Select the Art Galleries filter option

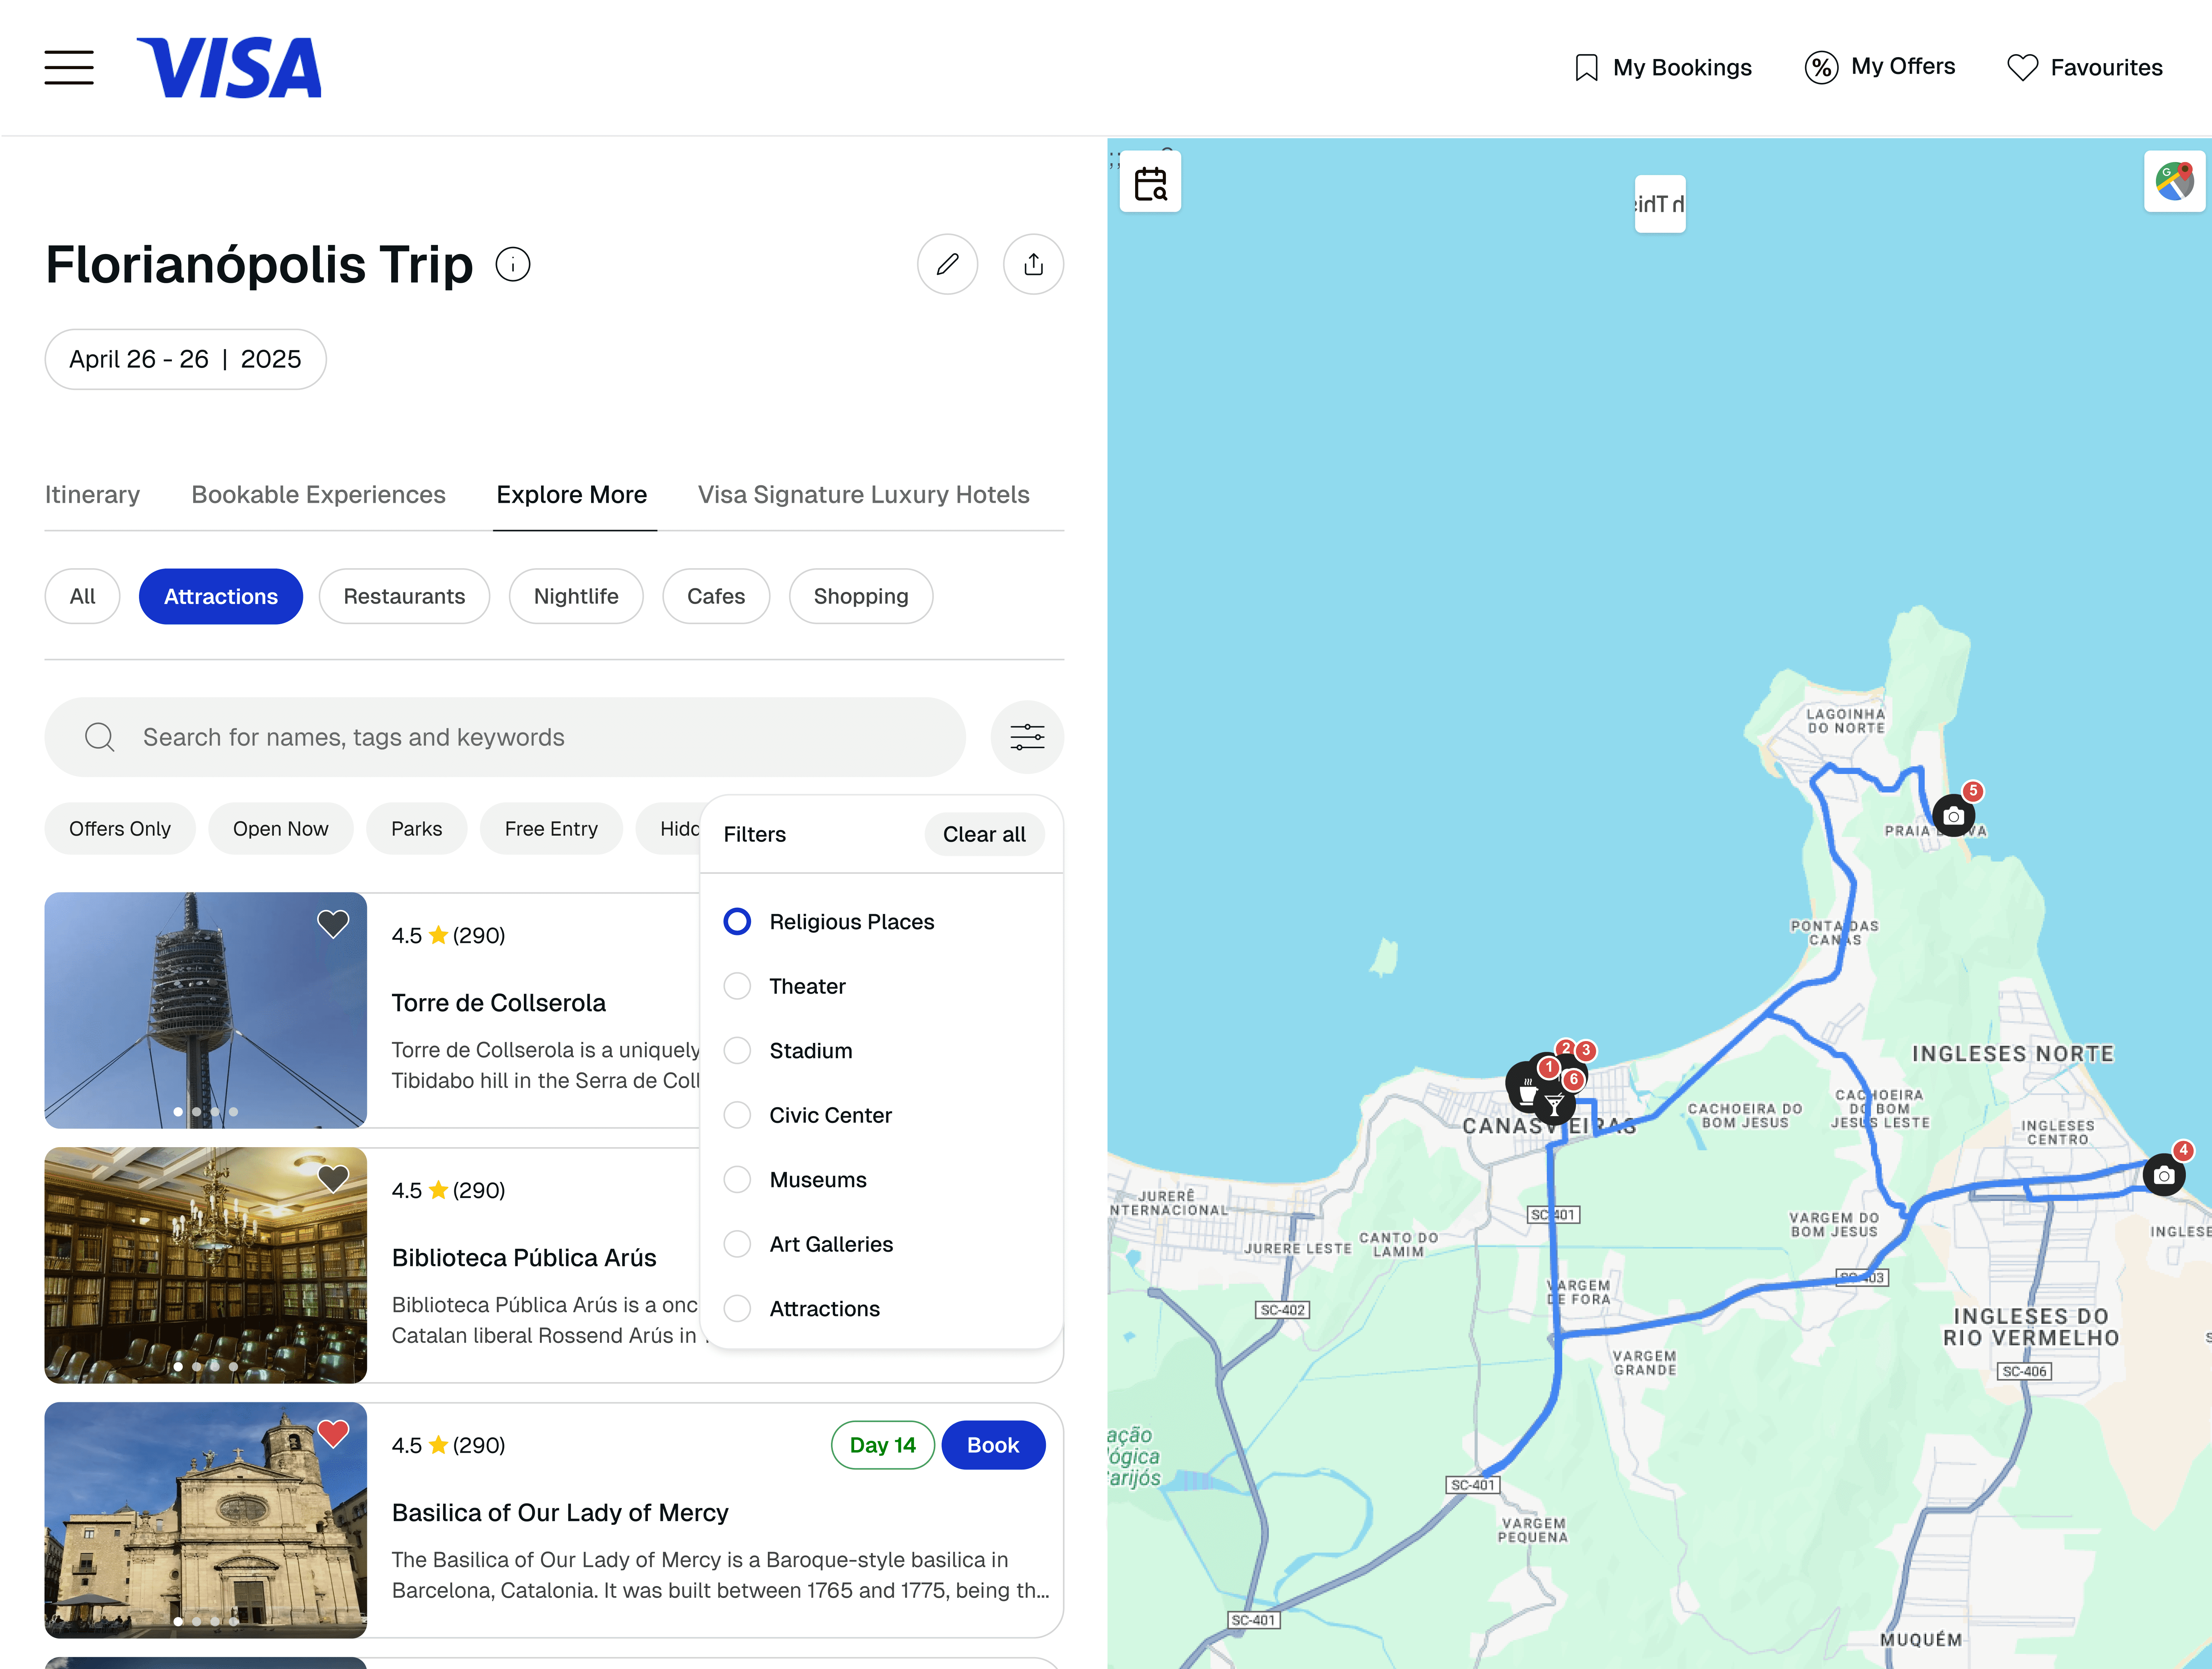click(x=737, y=1244)
